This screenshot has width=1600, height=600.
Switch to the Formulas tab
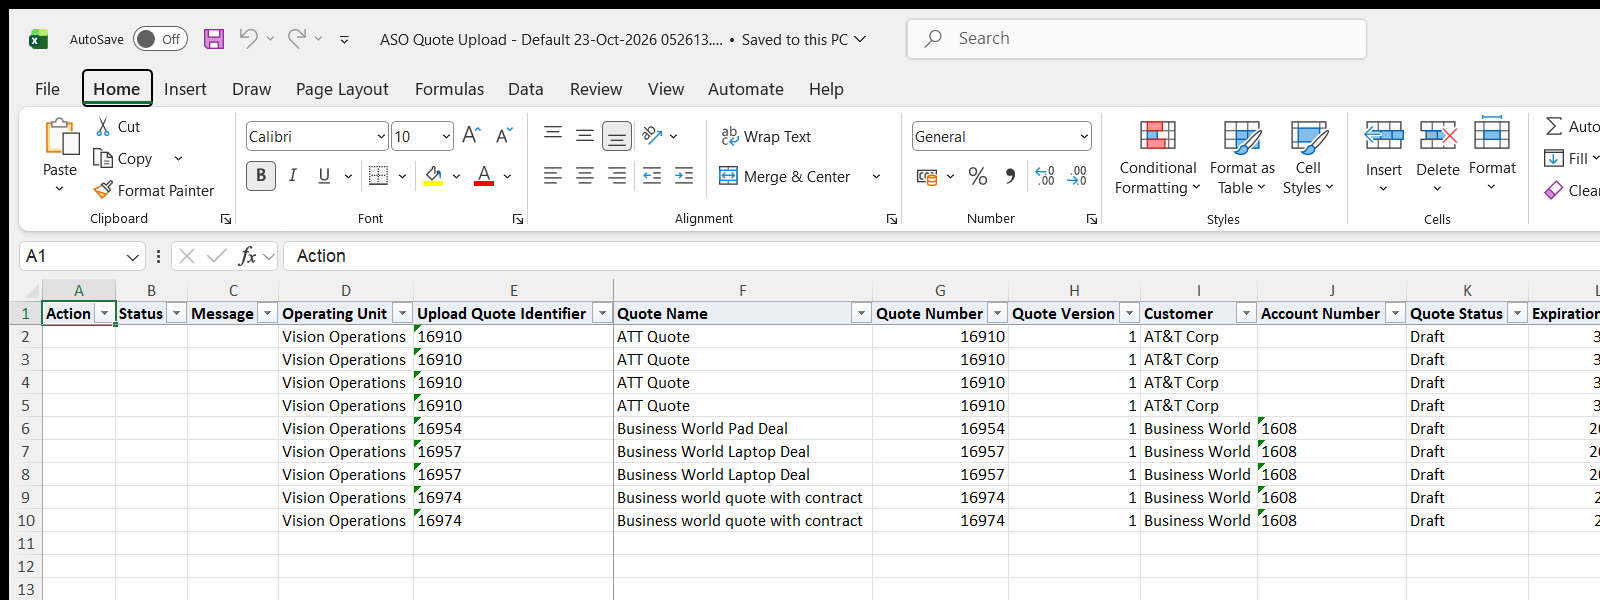pos(449,89)
